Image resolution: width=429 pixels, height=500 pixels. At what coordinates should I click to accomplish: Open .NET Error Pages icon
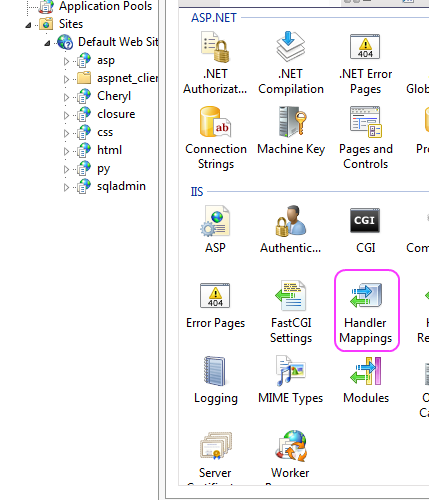click(x=365, y=63)
